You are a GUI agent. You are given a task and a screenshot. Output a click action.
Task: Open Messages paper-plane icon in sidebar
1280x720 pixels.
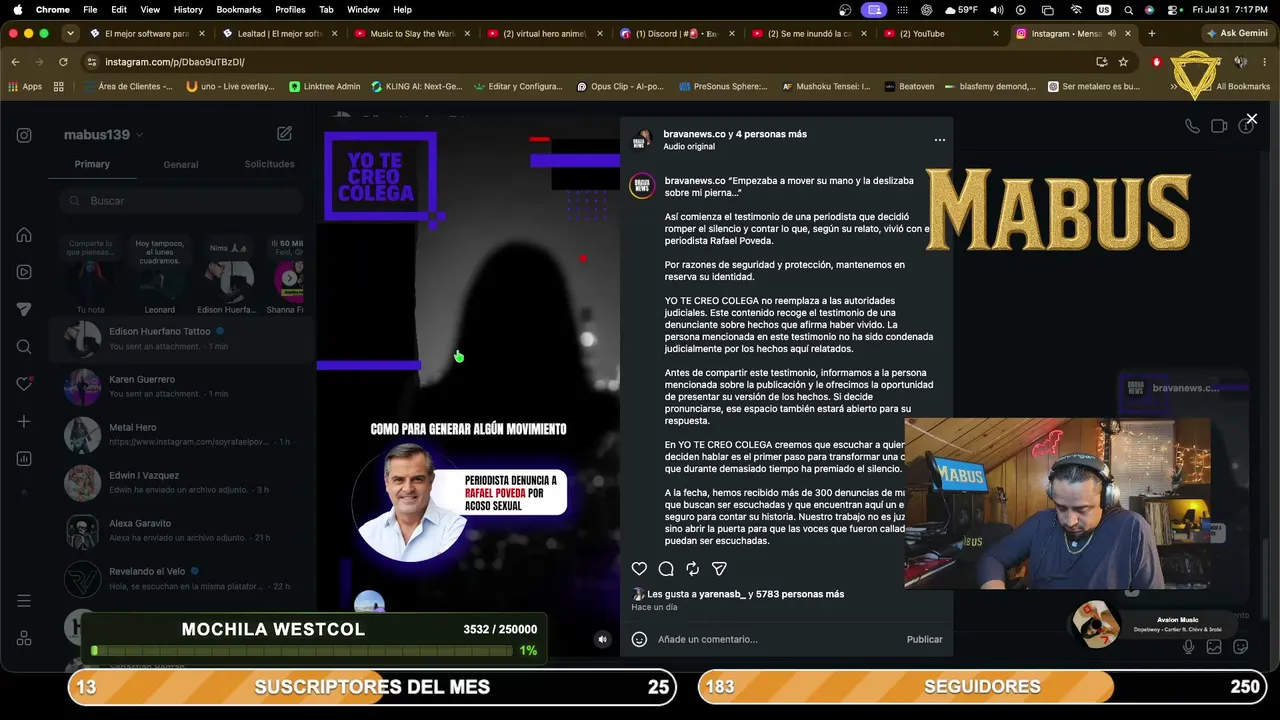[24, 309]
